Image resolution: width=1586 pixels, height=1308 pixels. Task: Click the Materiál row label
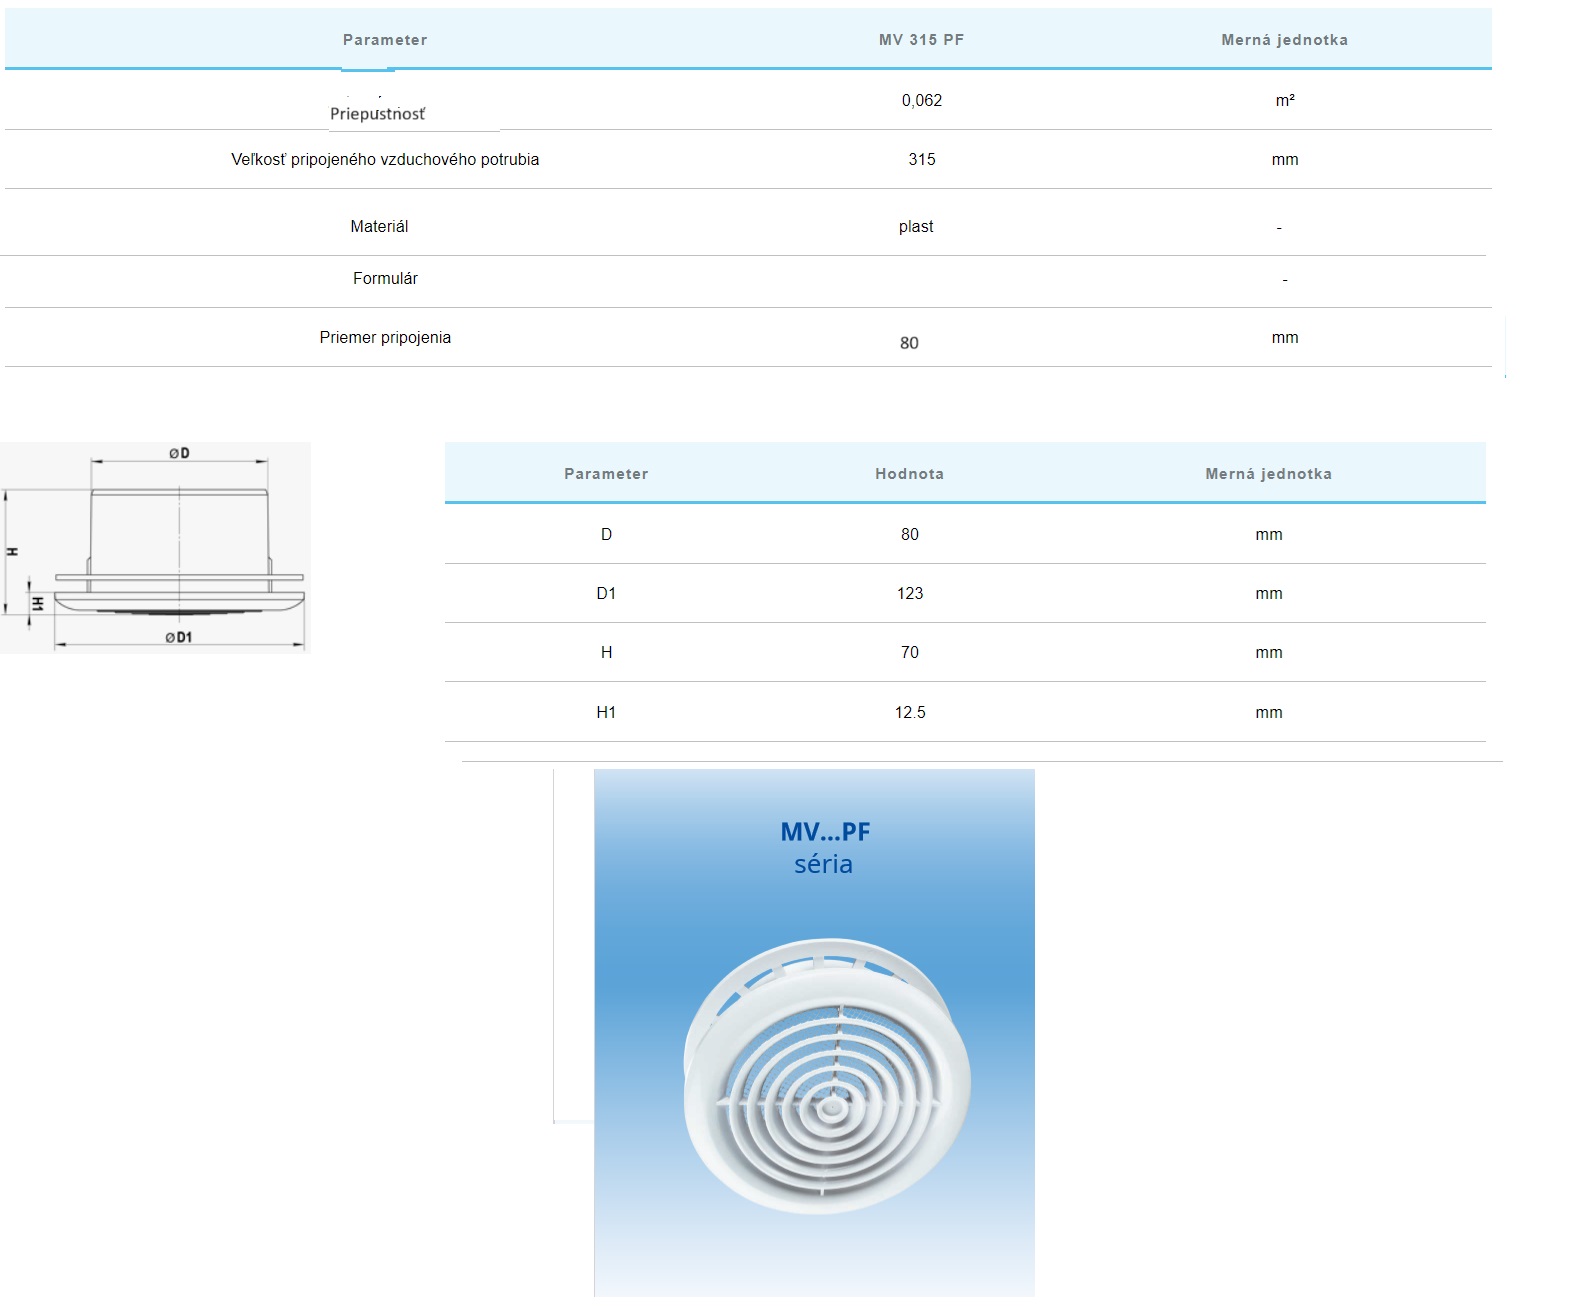pyautogui.click(x=379, y=226)
